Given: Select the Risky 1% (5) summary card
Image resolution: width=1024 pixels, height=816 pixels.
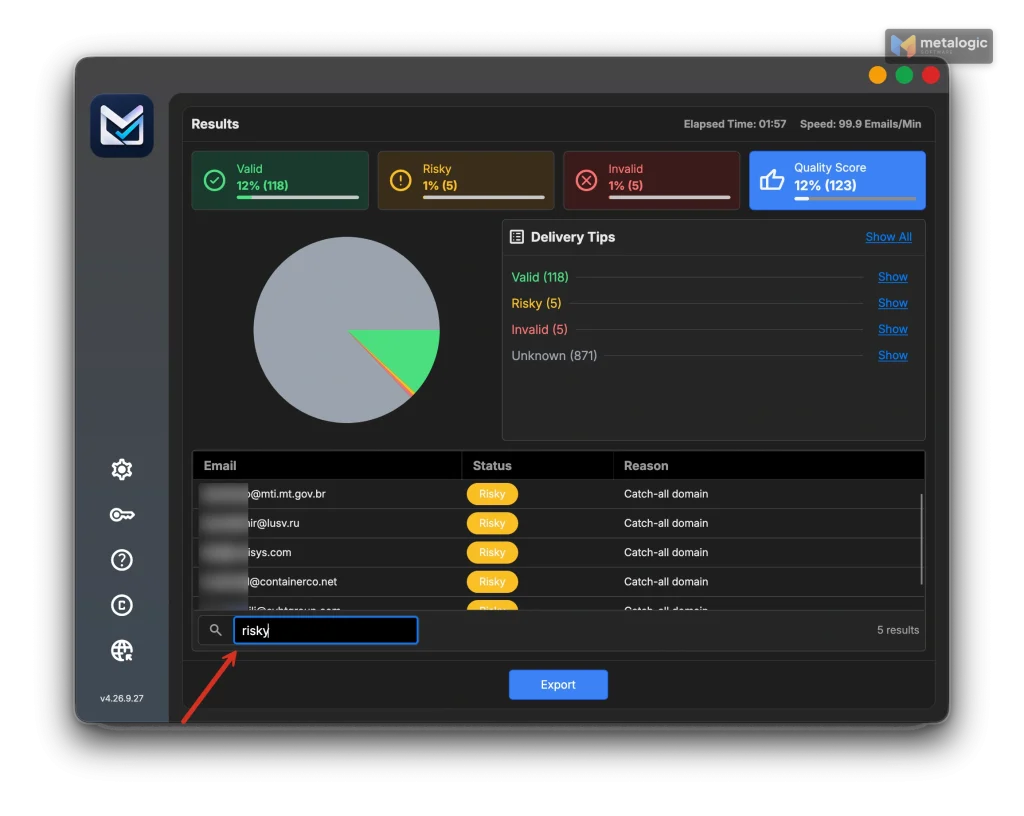Looking at the screenshot, I should click(x=466, y=180).
